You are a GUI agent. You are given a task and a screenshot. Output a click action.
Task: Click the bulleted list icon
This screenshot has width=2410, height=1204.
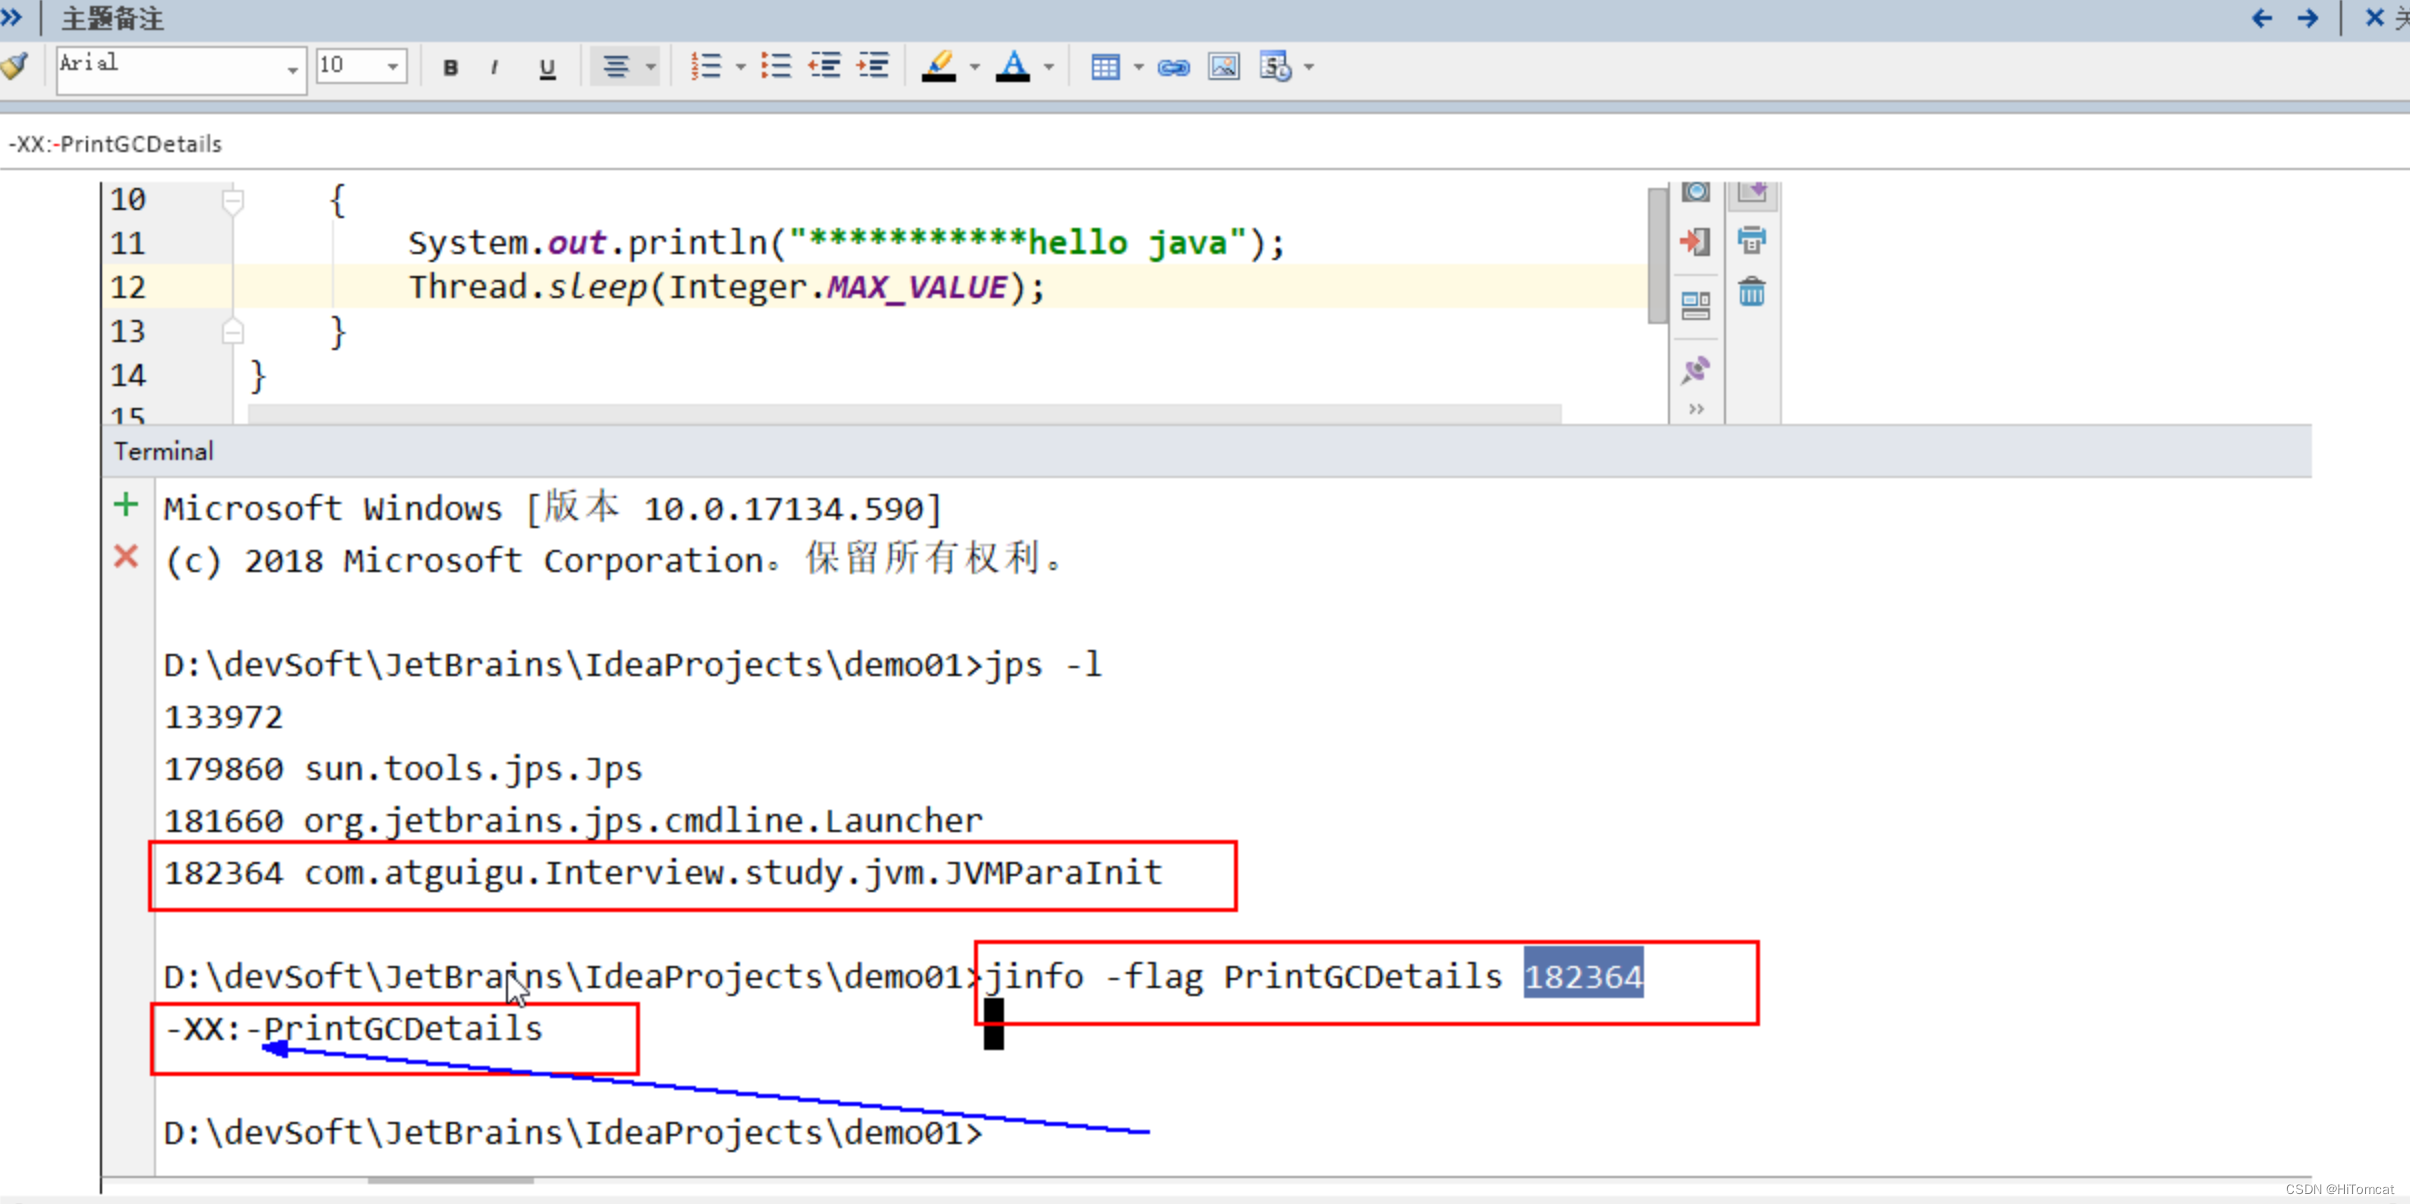(775, 67)
